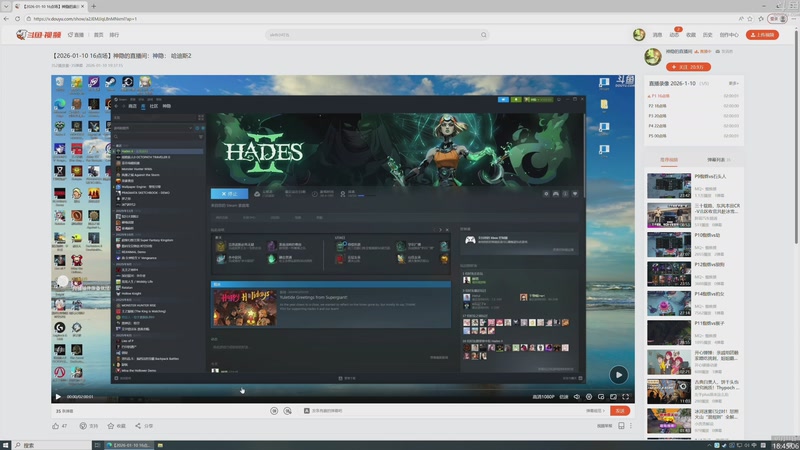The image size is (800, 450).
Task: Open the 收藏 header link
Action: click(x=691, y=35)
